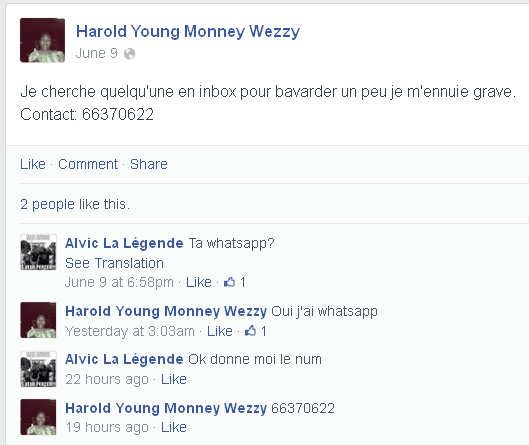This screenshot has height=445, width=529.
Task: Click thumbs-up icon on 'Ta whatsapp?' comment
Action: coord(229,282)
